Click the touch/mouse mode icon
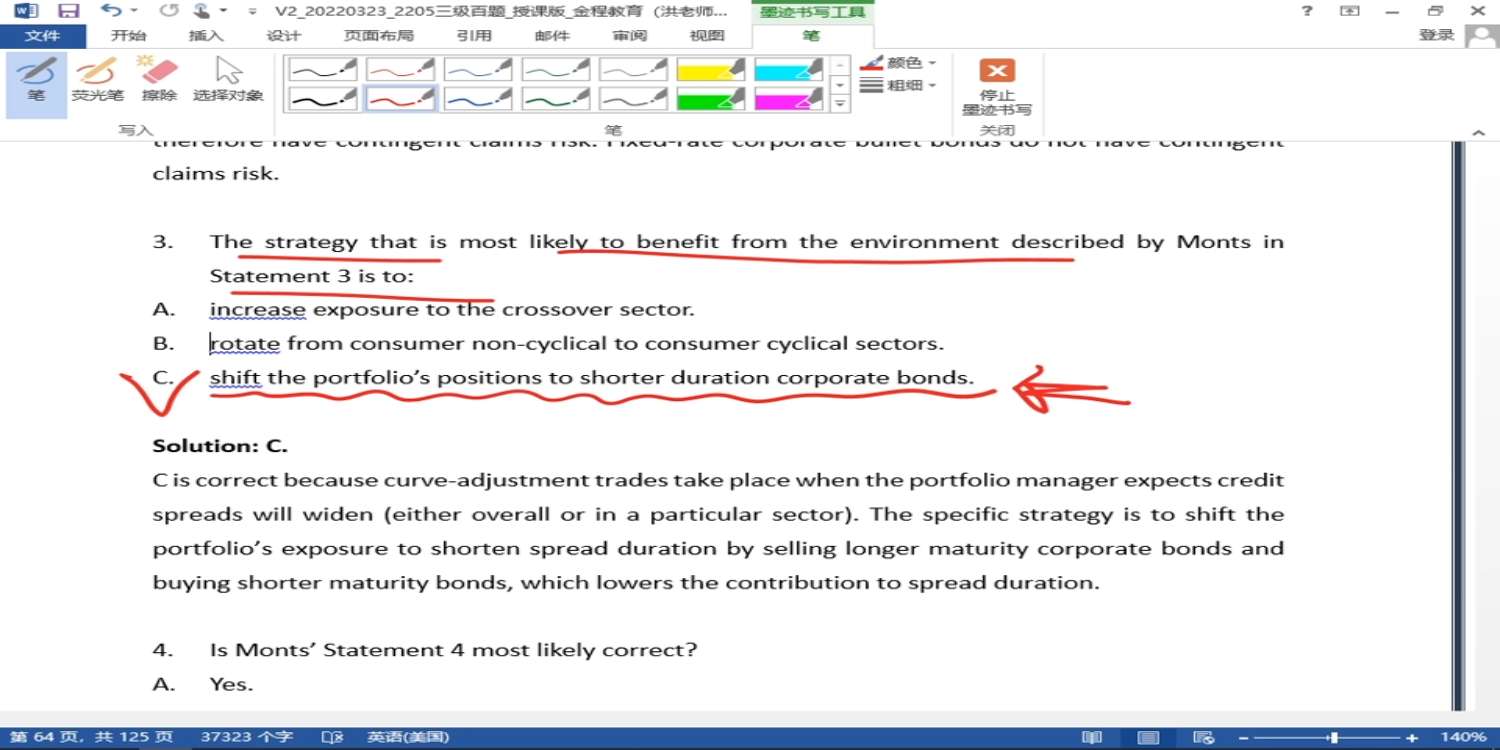 tap(201, 11)
